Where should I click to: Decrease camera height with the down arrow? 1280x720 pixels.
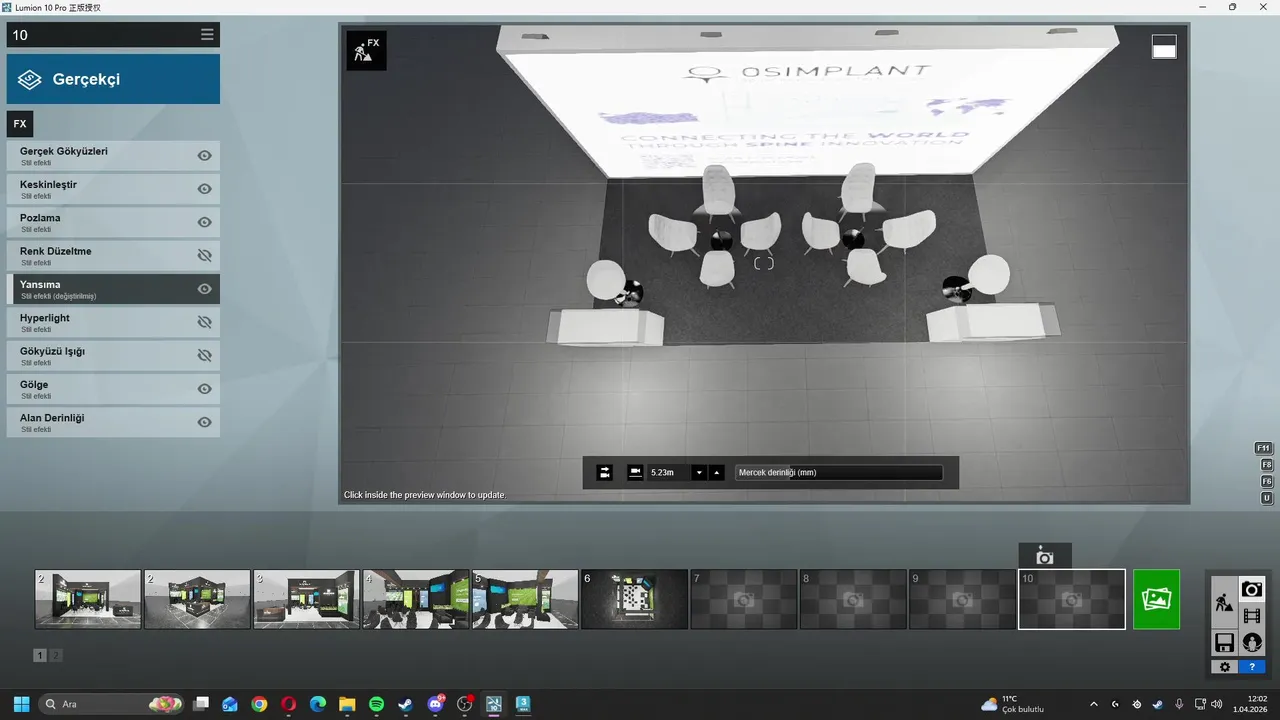pyautogui.click(x=700, y=473)
